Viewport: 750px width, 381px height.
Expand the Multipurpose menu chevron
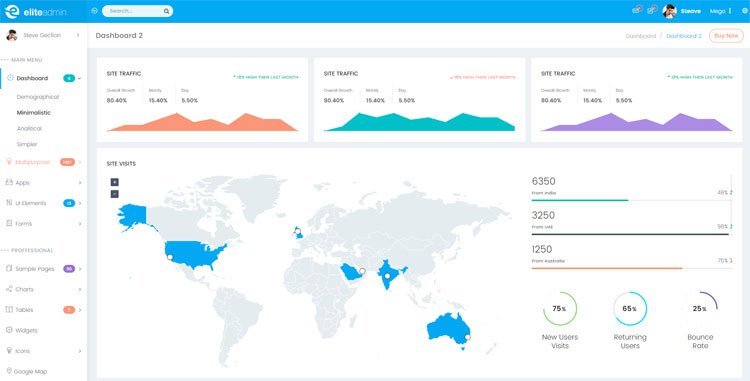click(x=80, y=162)
